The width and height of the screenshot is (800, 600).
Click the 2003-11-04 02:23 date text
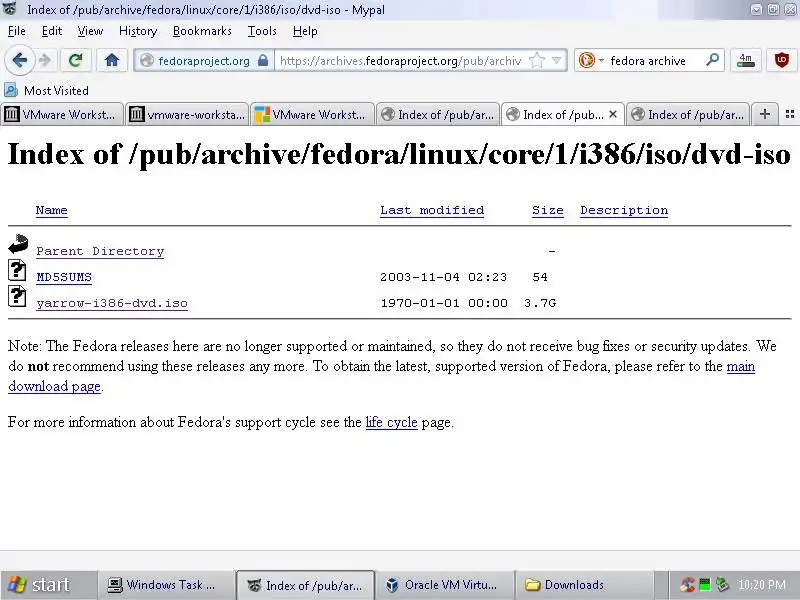click(x=443, y=277)
